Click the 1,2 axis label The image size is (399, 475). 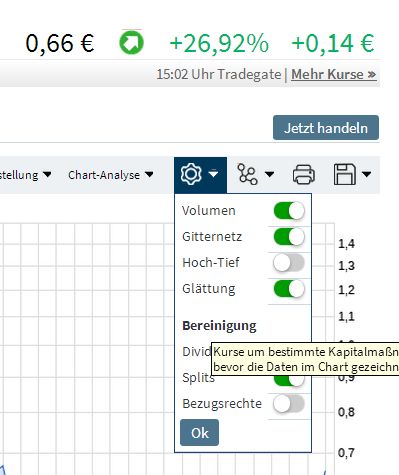(347, 290)
